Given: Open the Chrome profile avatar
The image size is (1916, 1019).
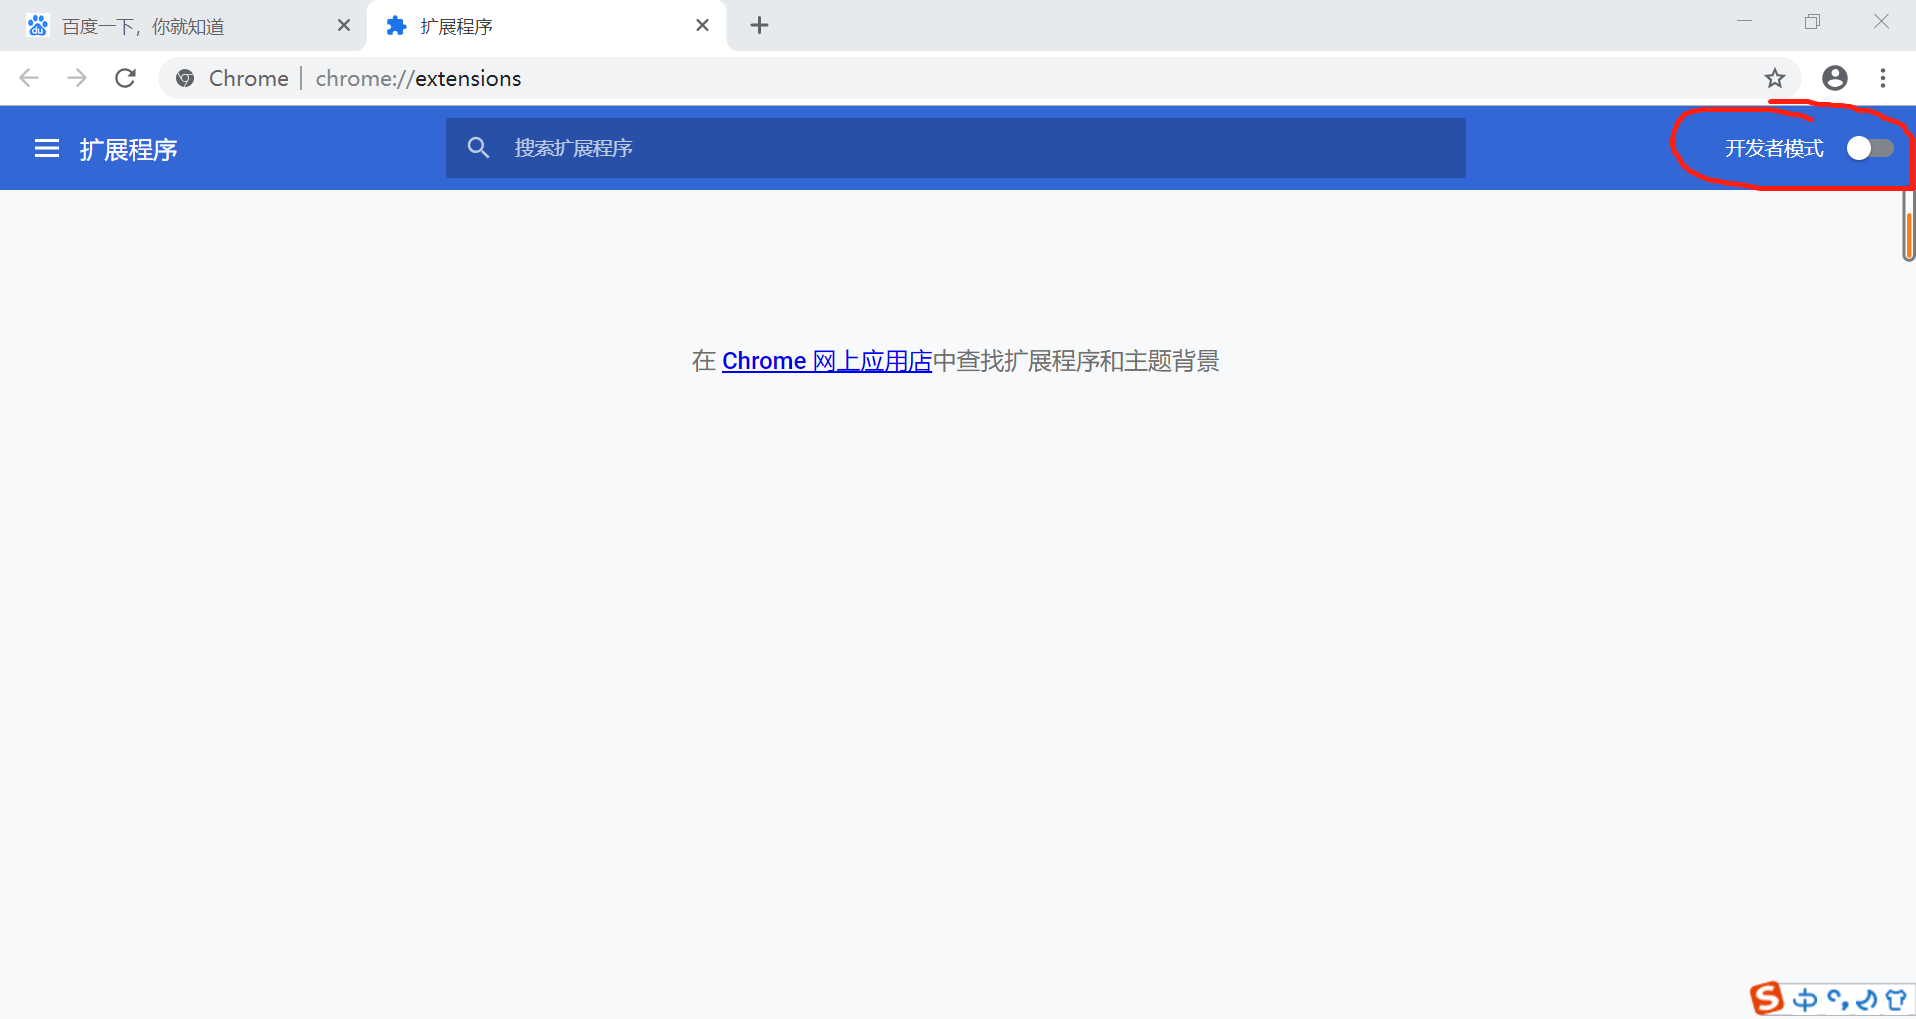Looking at the screenshot, I should coord(1835,78).
